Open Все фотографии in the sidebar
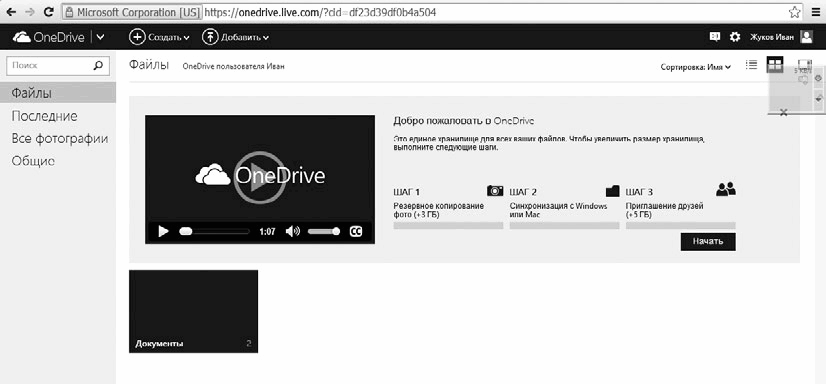This screenshot has width=826, height=384. point(60,139)
